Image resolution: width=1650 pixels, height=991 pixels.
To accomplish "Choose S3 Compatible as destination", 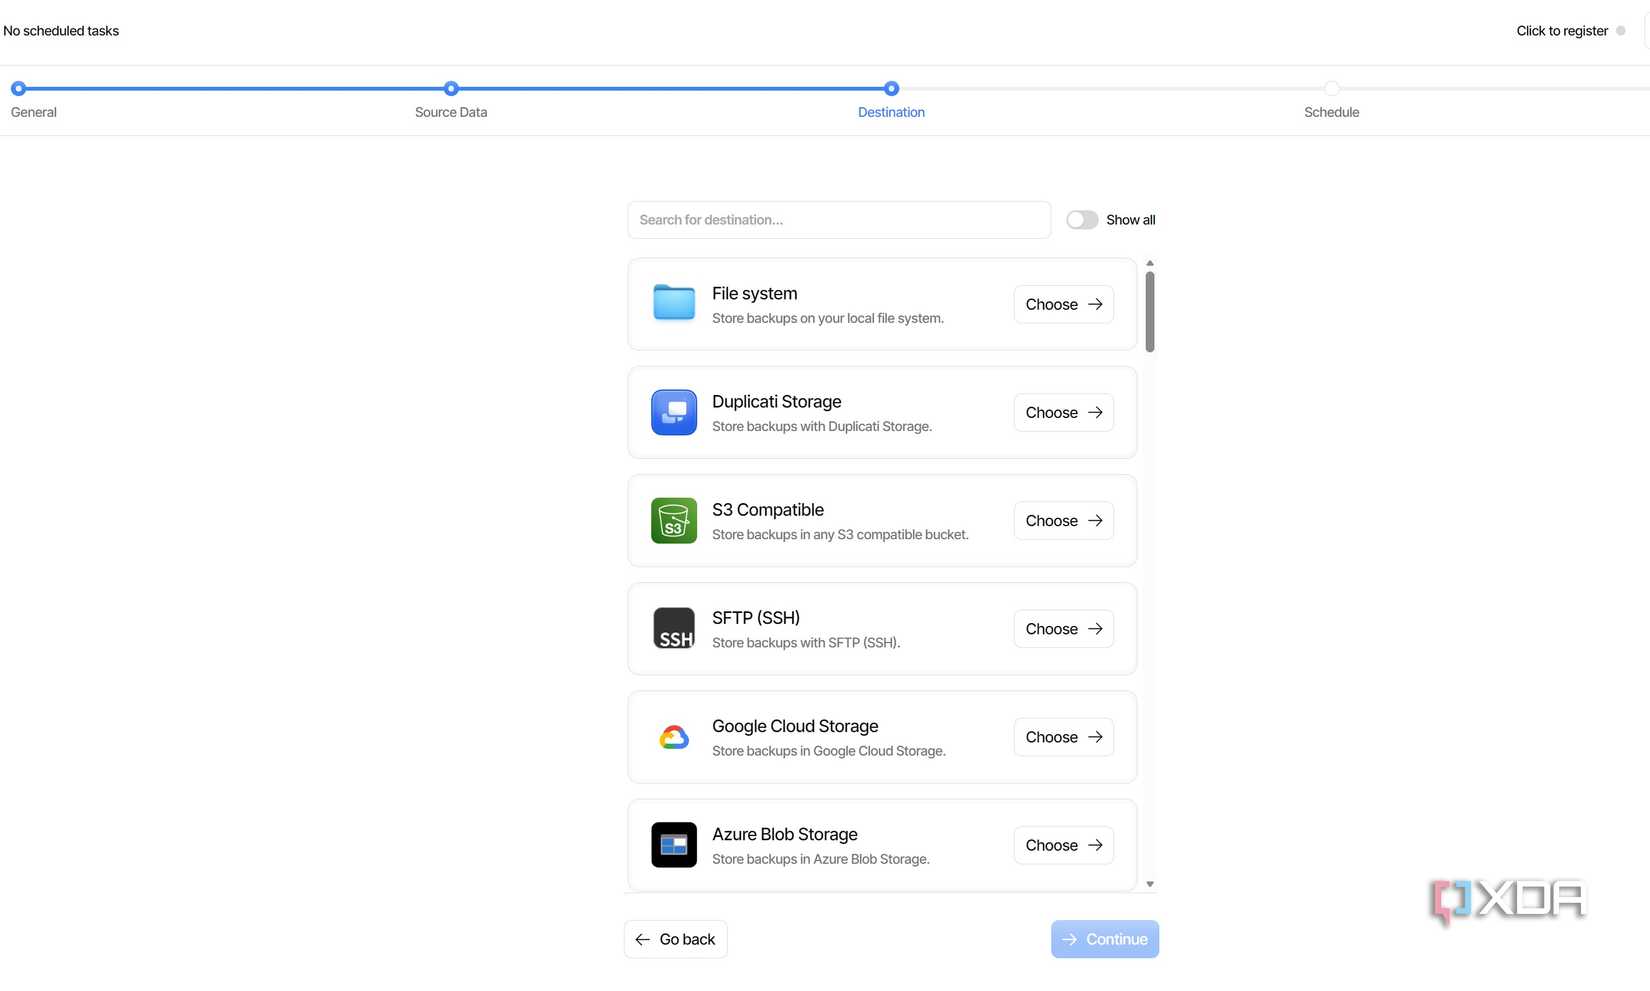I will [x=1064, y=520].
